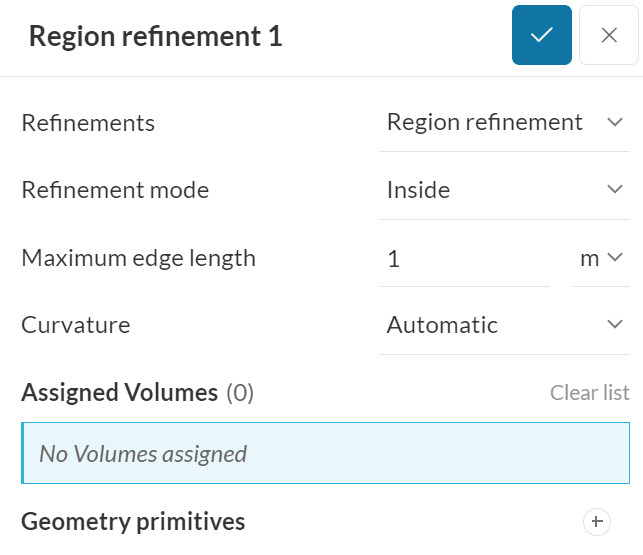The image size is (643, 555).
Task: Open Refinement mode dropdown arrow
Action: click(x=614, y=190)
